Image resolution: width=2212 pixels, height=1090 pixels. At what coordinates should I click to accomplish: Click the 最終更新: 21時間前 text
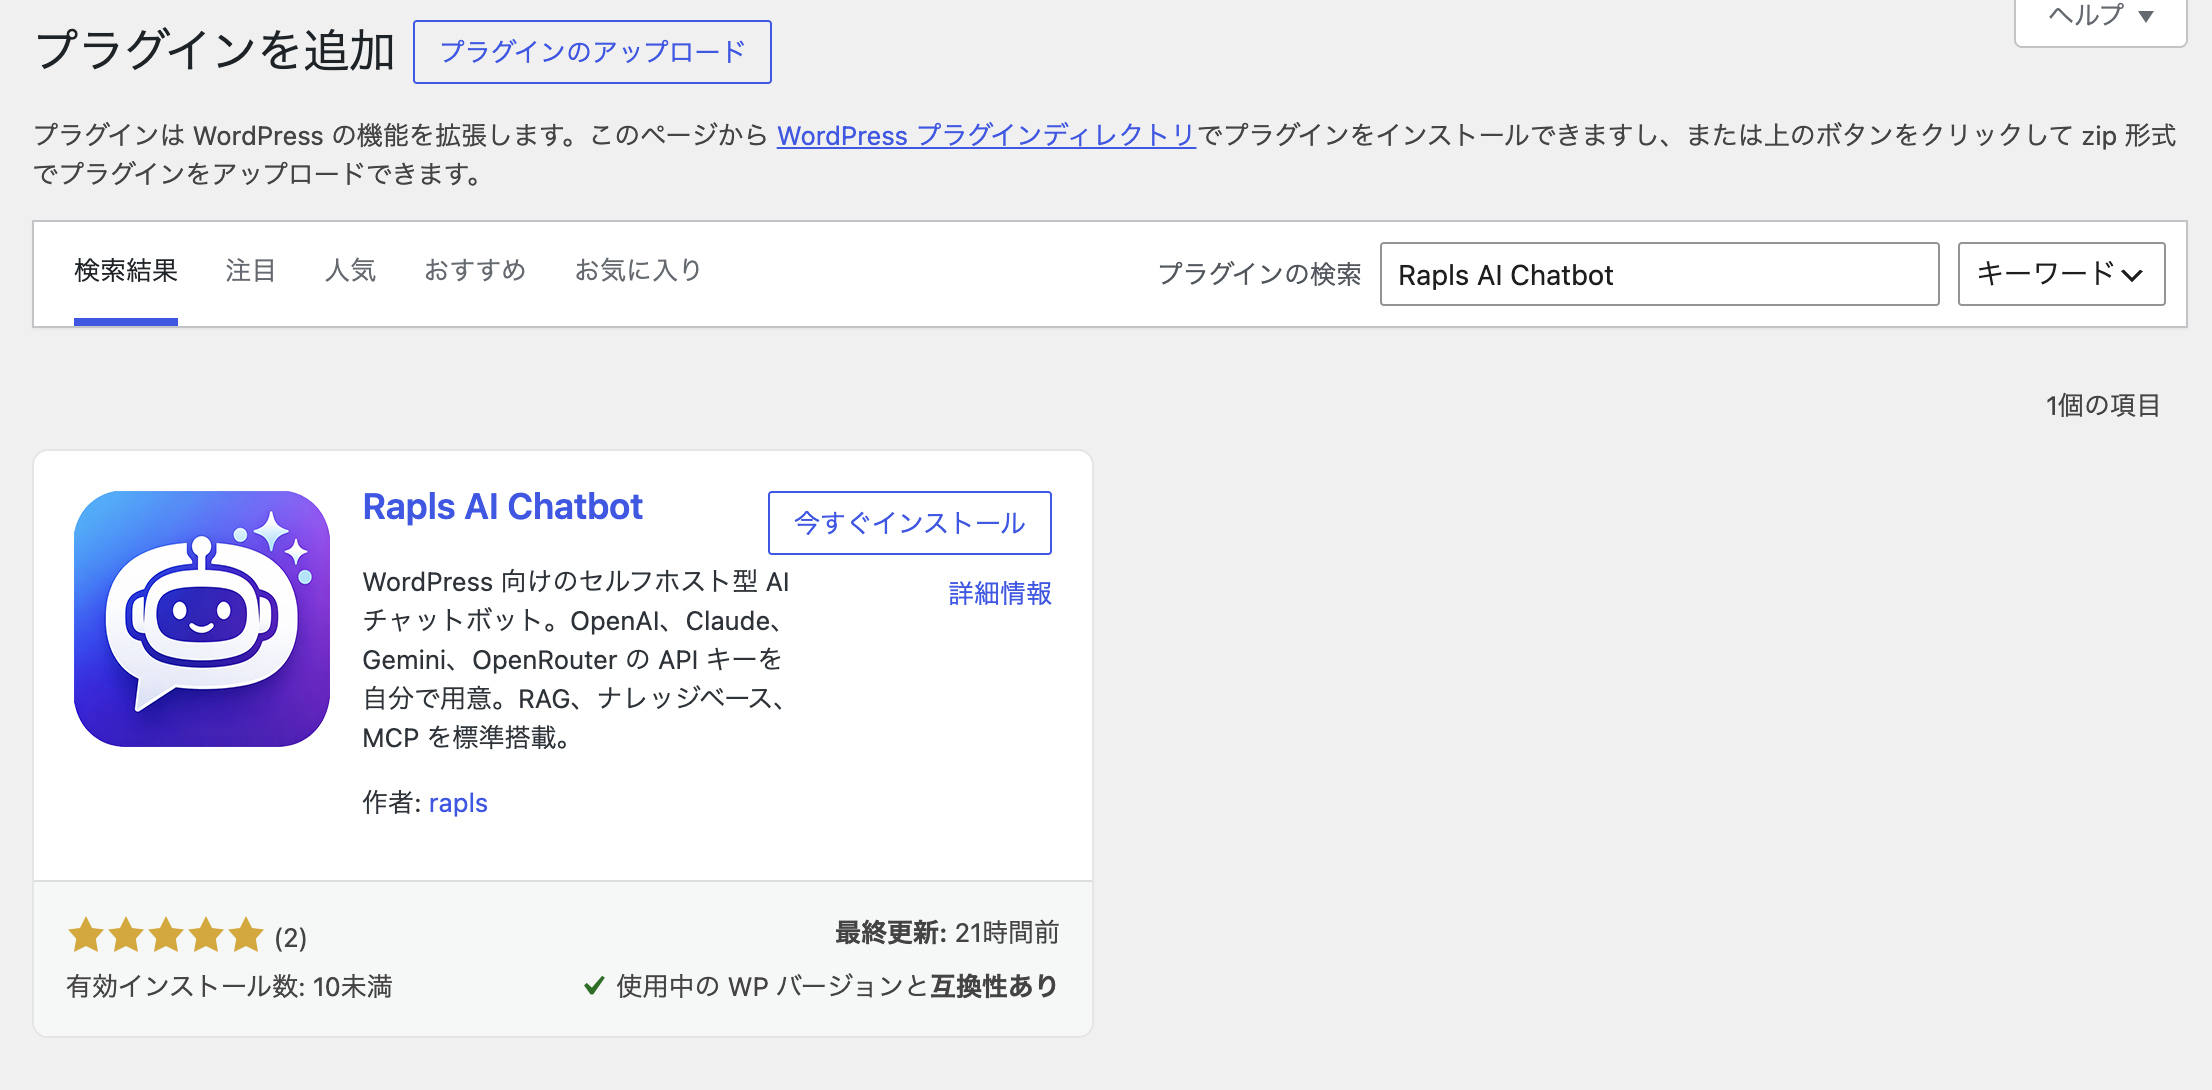[947, 933]
